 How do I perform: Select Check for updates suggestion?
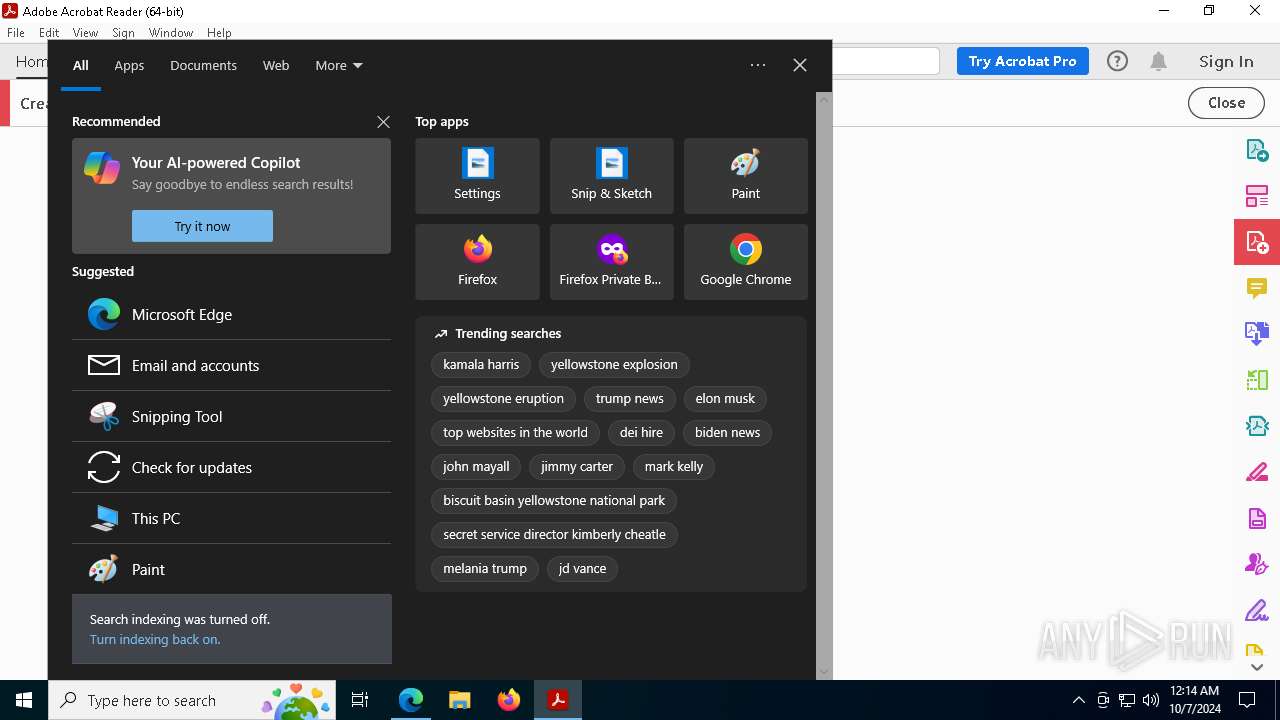click(231, 467)
